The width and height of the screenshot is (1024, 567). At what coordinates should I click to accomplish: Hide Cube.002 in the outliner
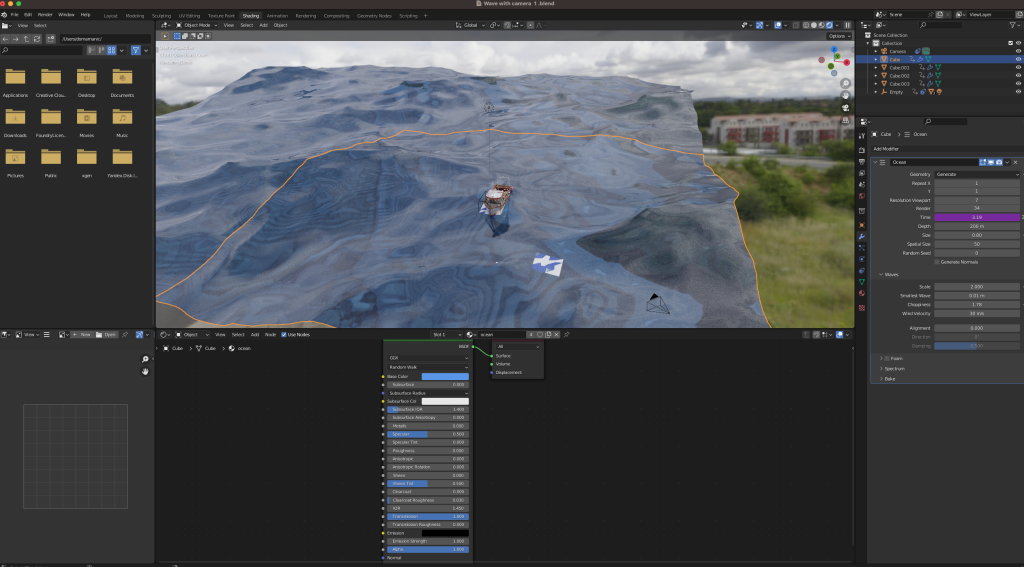pos(1018,75)
